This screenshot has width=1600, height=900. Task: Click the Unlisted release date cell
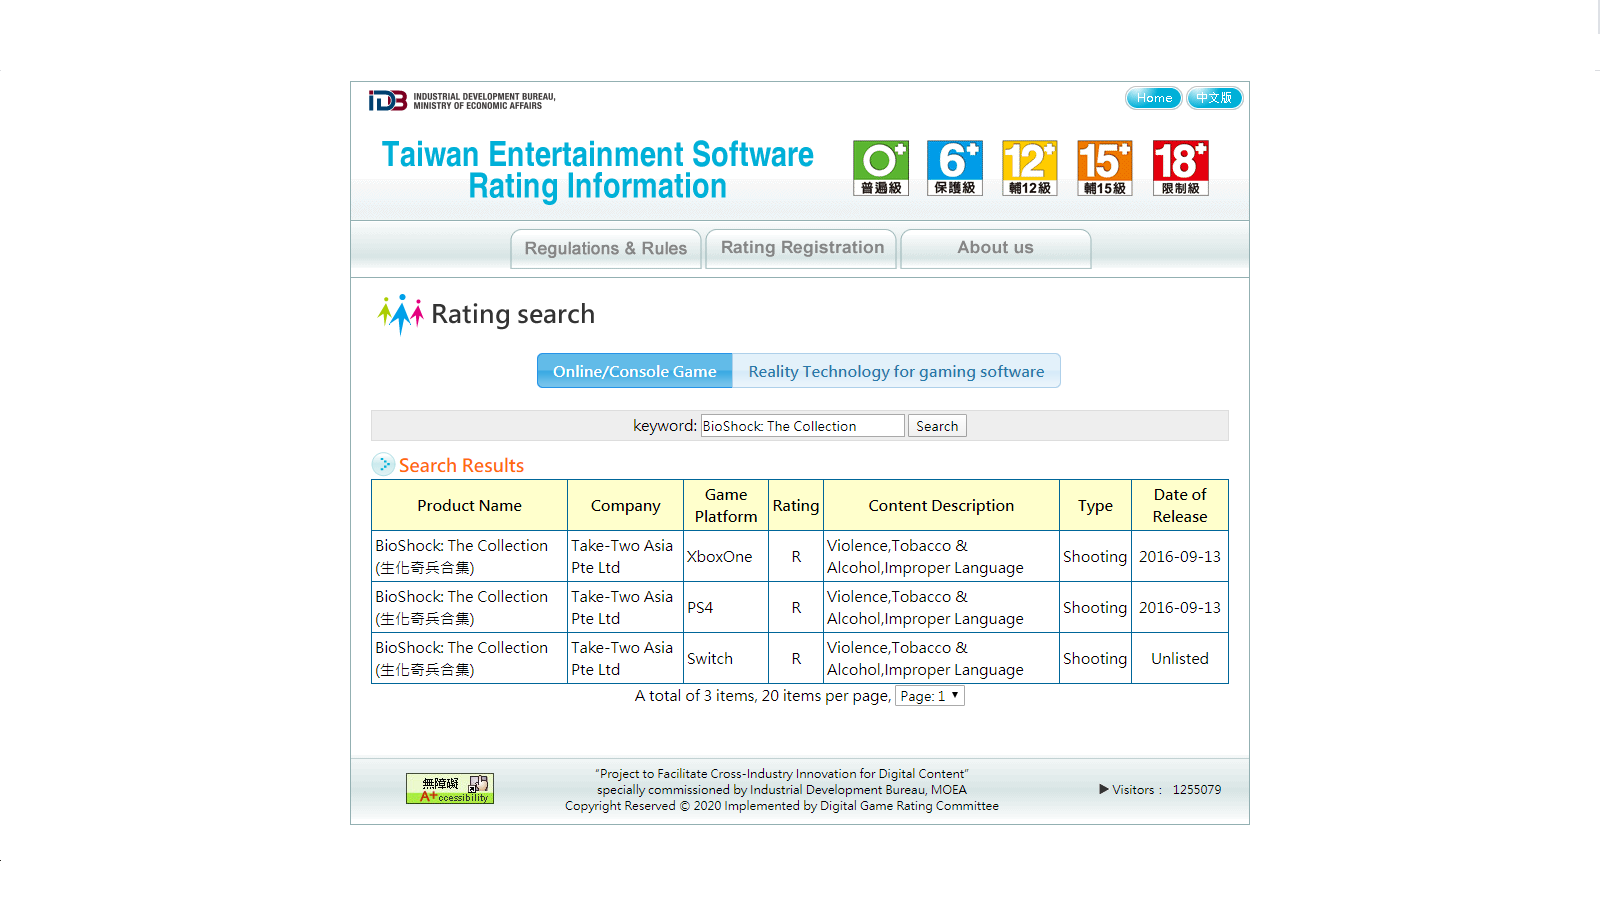coord(1180,659)
